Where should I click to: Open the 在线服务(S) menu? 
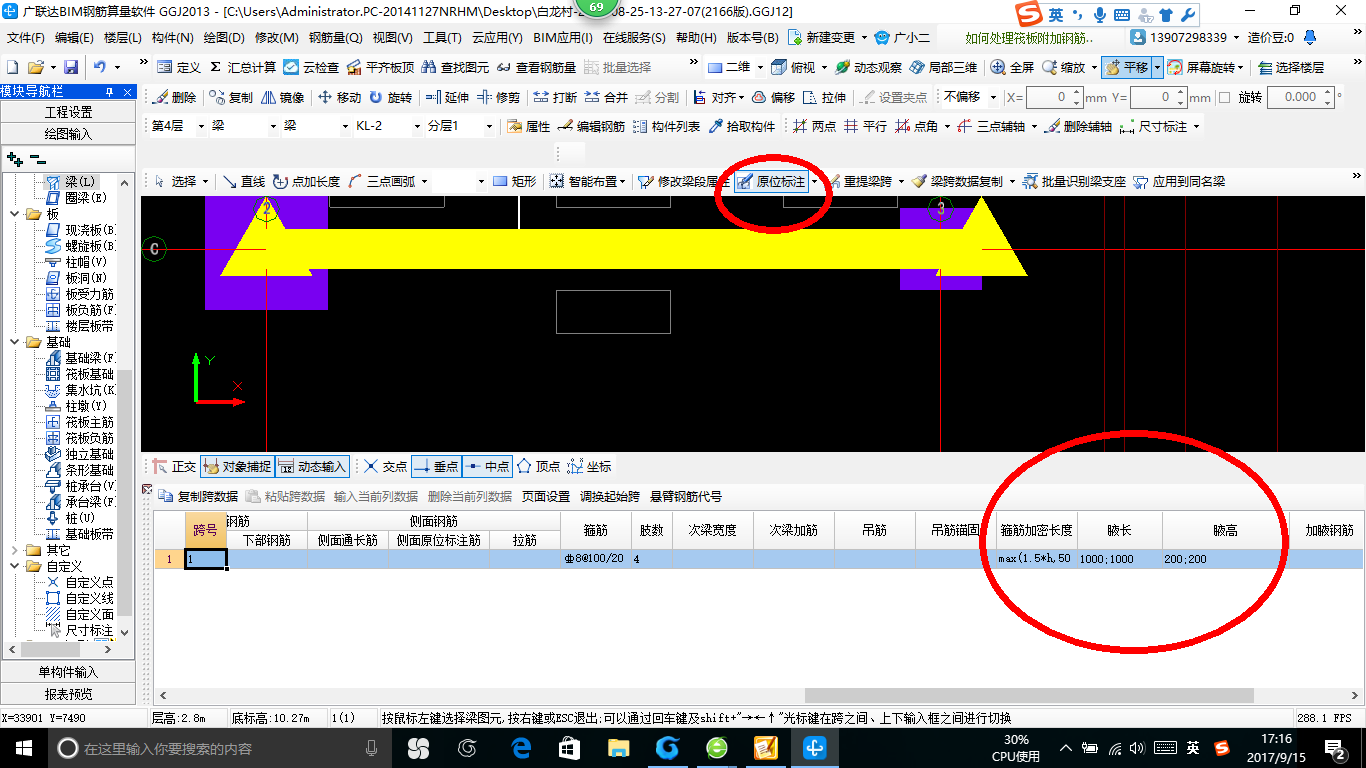coord(634,38)
